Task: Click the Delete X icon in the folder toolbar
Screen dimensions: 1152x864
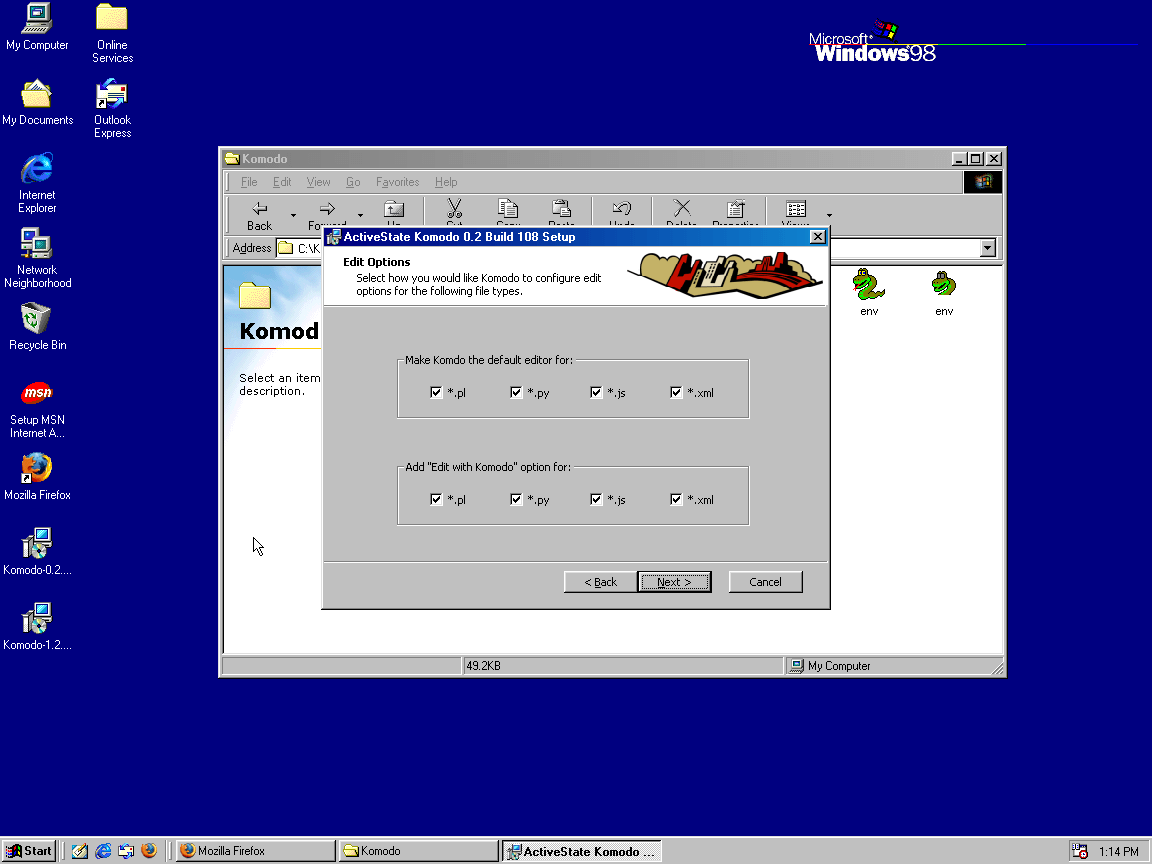Action: click(x=682, y=209)
